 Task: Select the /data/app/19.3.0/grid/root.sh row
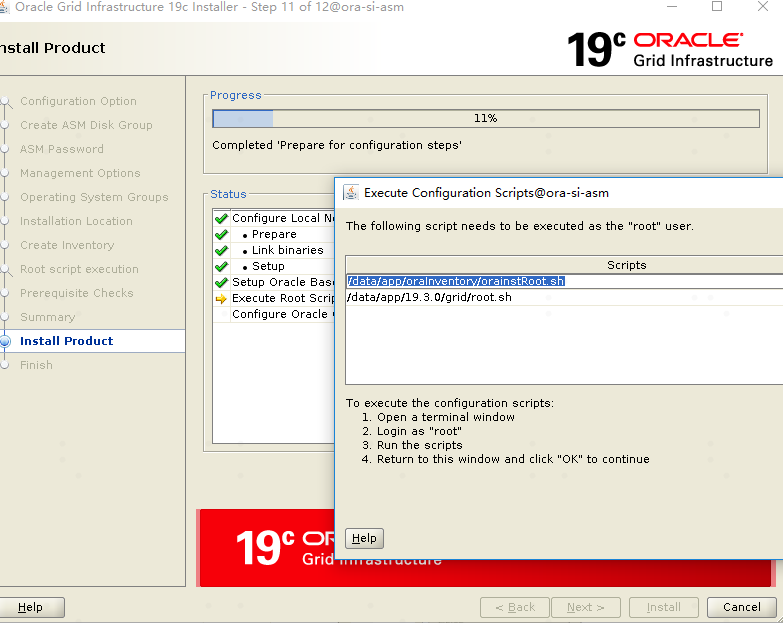point(564,297)
